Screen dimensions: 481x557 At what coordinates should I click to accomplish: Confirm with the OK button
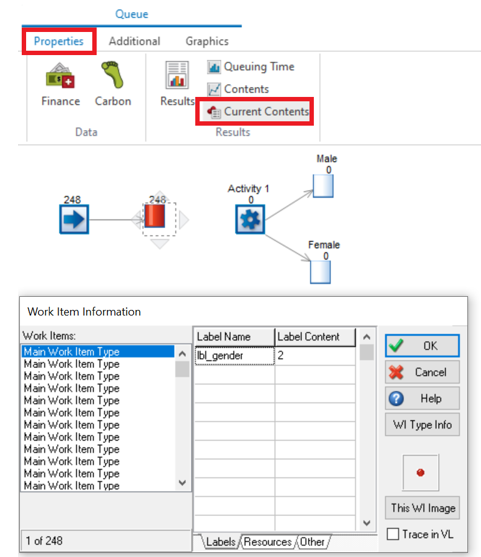422,346
